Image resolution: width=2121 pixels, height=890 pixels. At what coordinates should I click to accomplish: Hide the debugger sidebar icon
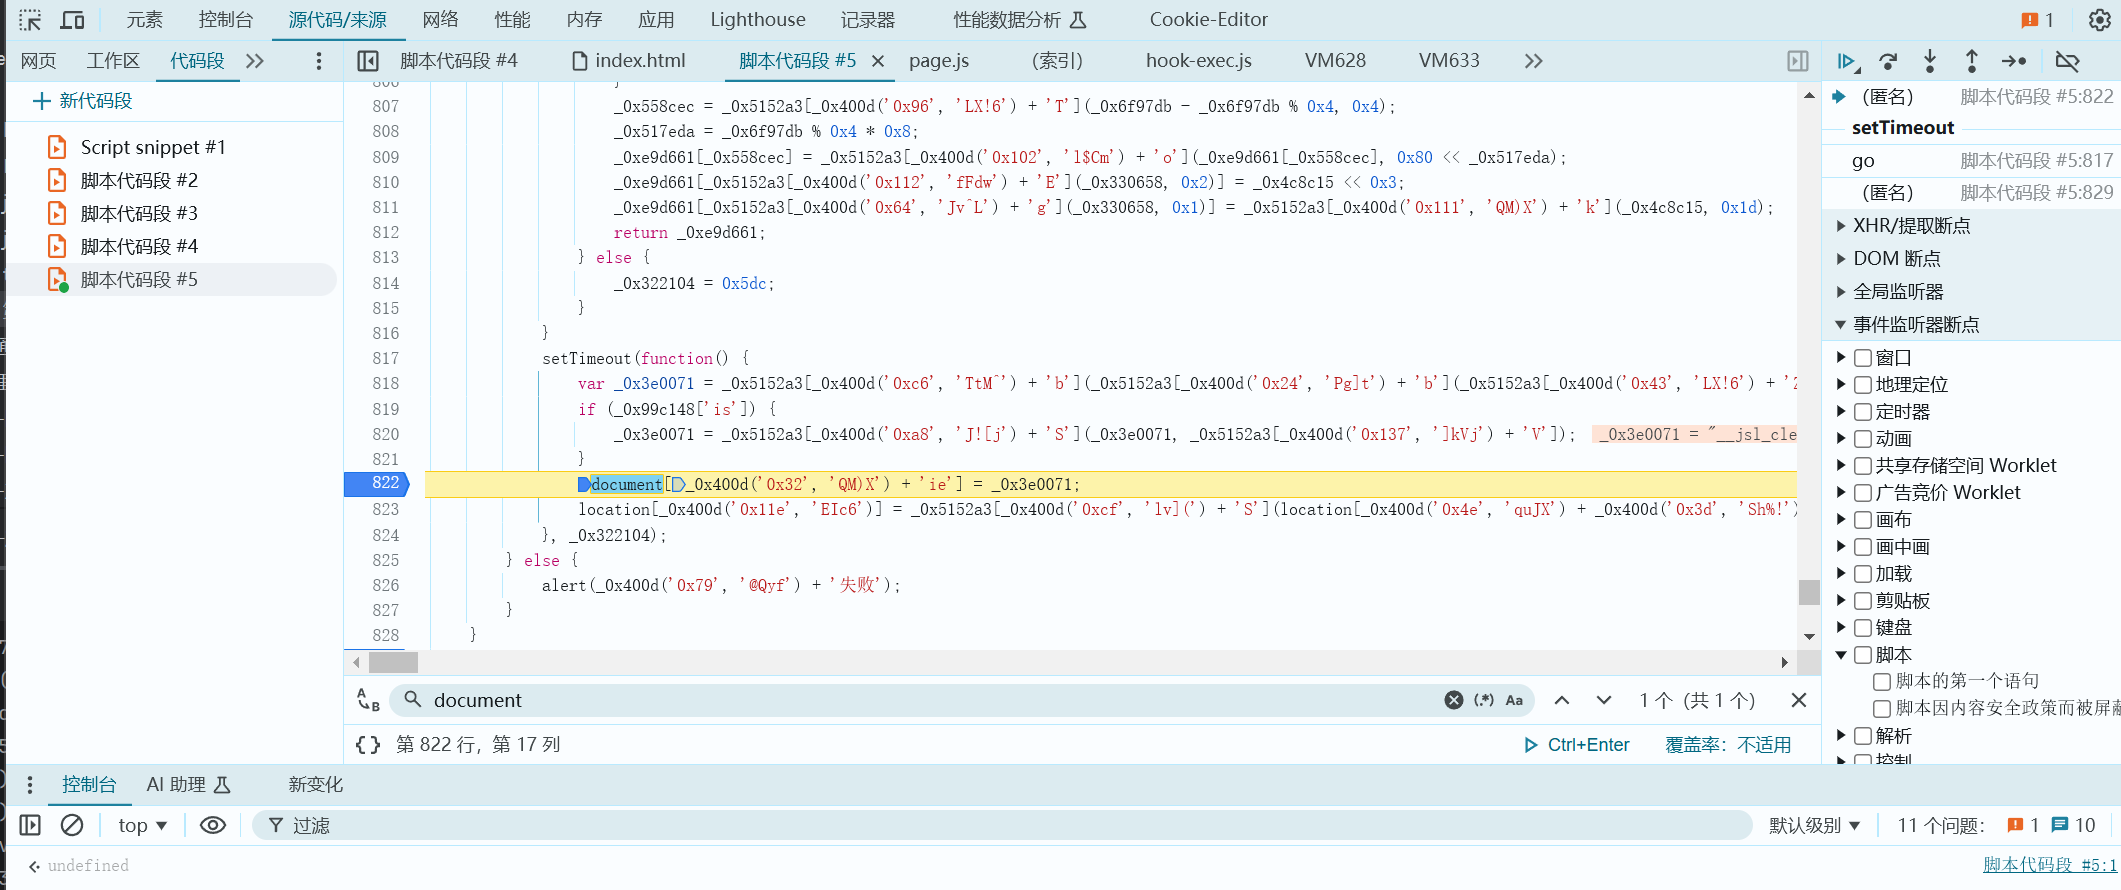[1798, 61]
